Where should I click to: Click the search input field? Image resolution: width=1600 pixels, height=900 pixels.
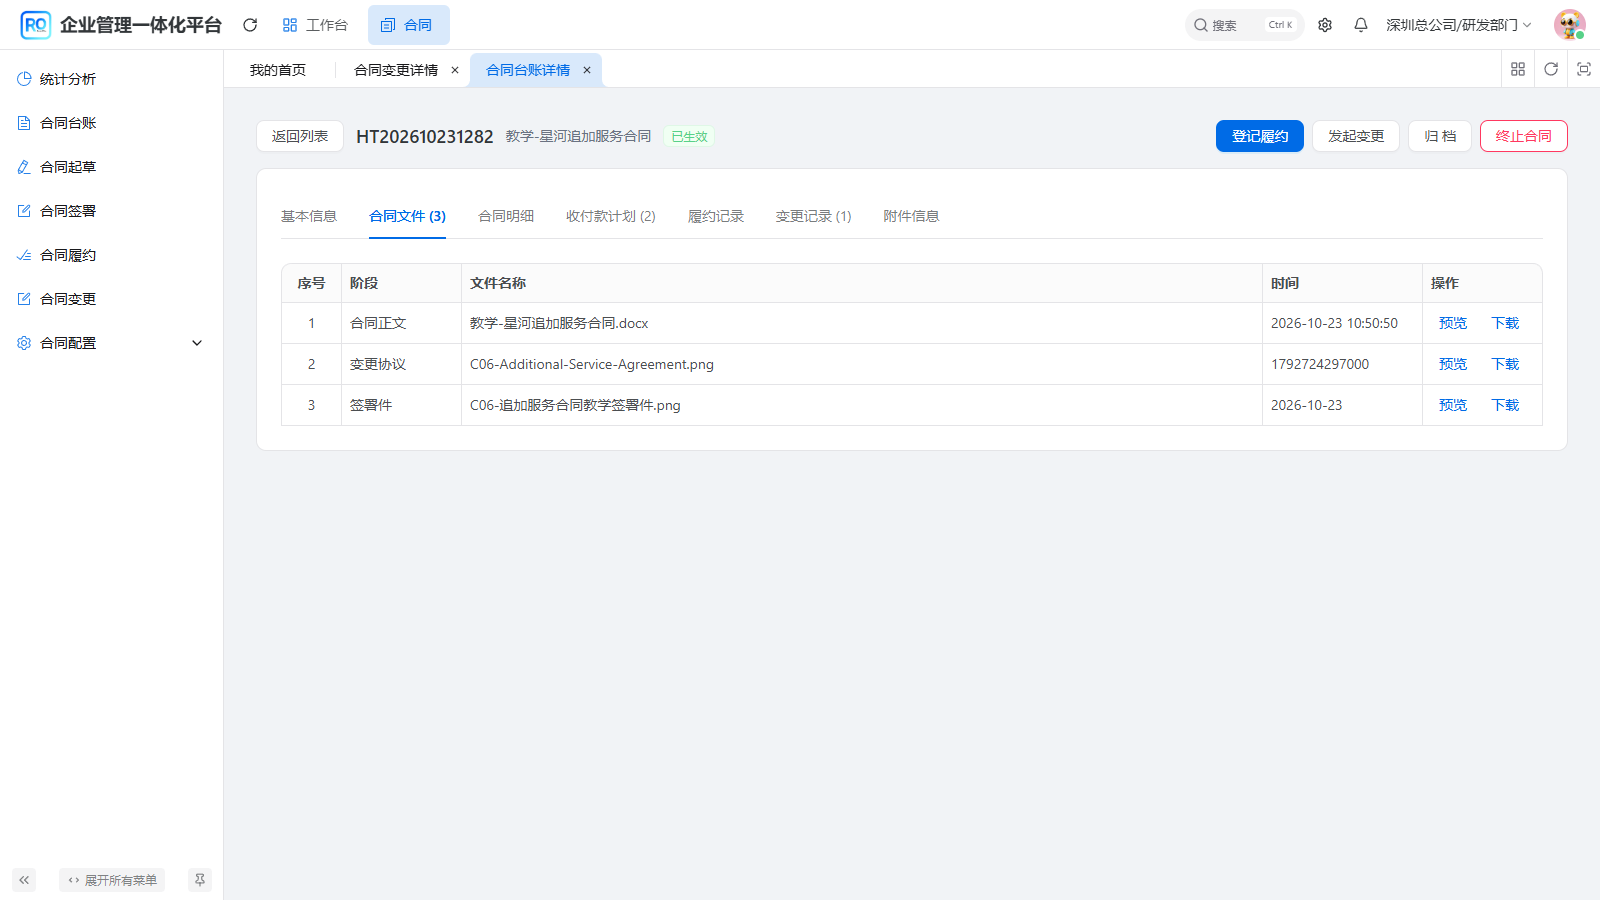pyautogui.click(x=1245, y=25)
